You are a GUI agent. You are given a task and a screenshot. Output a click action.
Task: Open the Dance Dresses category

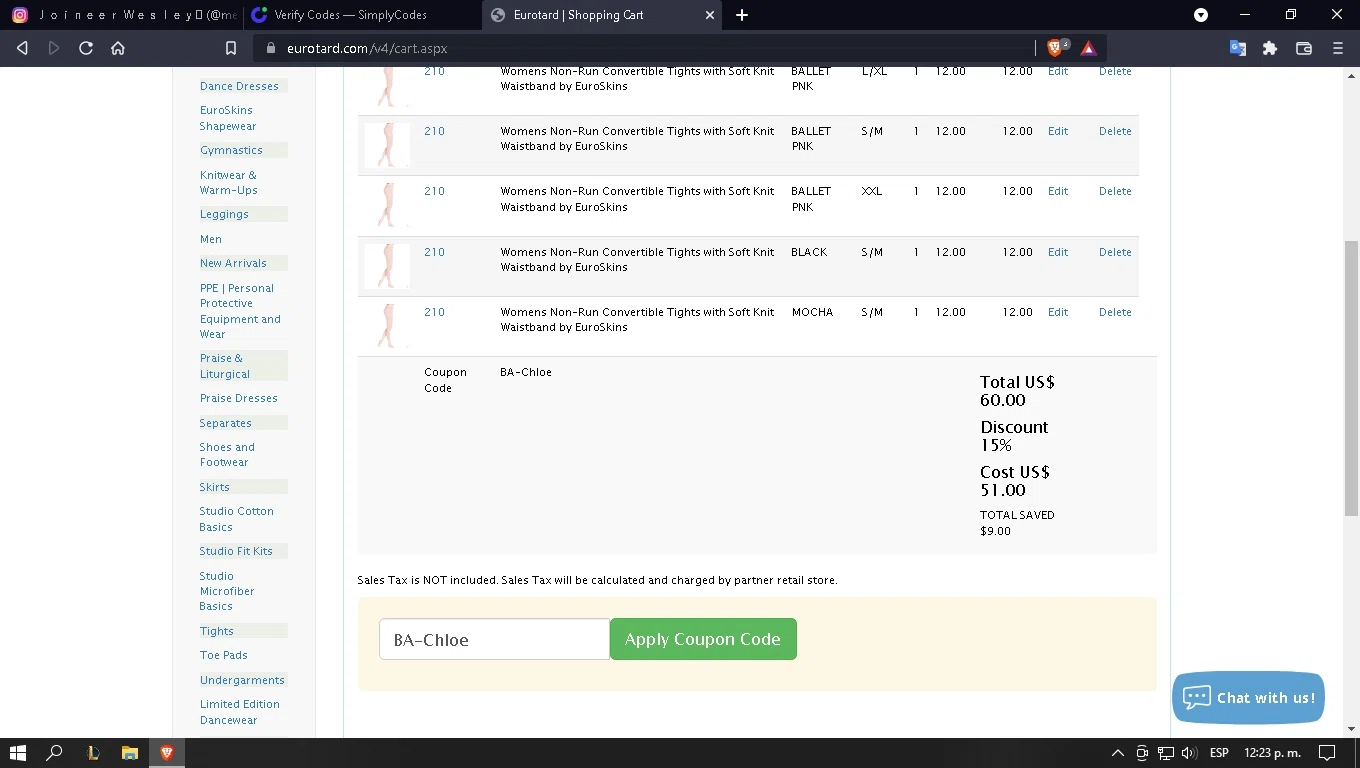click(239, 86)
